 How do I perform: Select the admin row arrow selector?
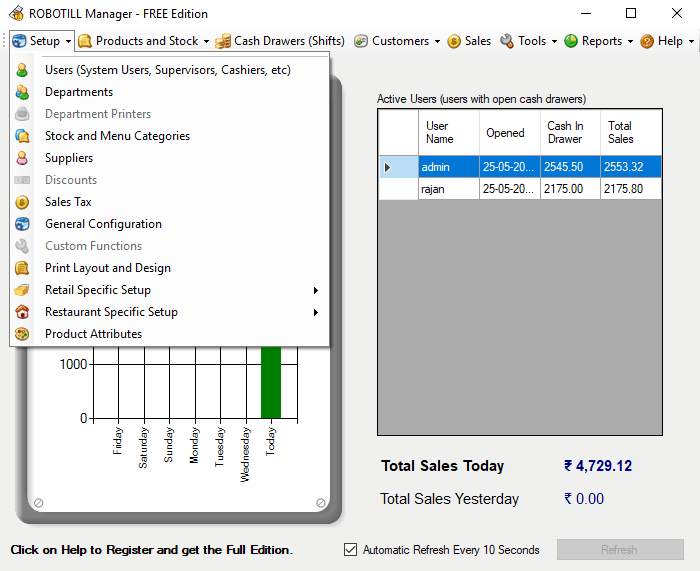[x=398, y=167]
